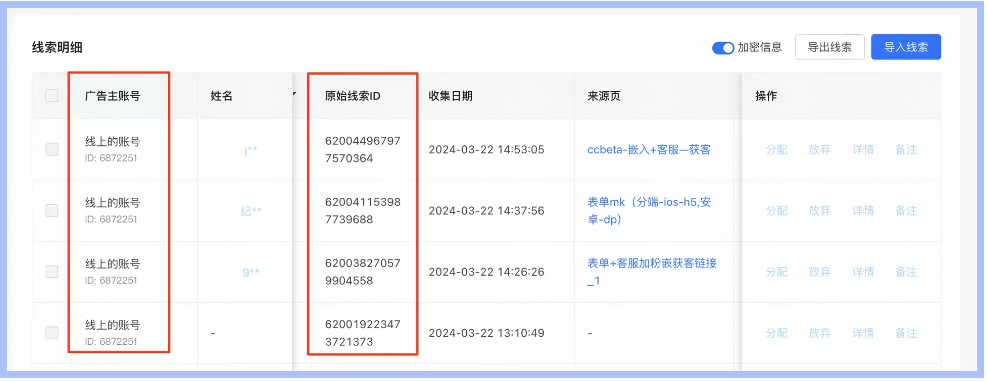Viewport: 987px width, 382px height.
Task: Toggle the 加密信息 switch
Action: (x=723, y=48)
